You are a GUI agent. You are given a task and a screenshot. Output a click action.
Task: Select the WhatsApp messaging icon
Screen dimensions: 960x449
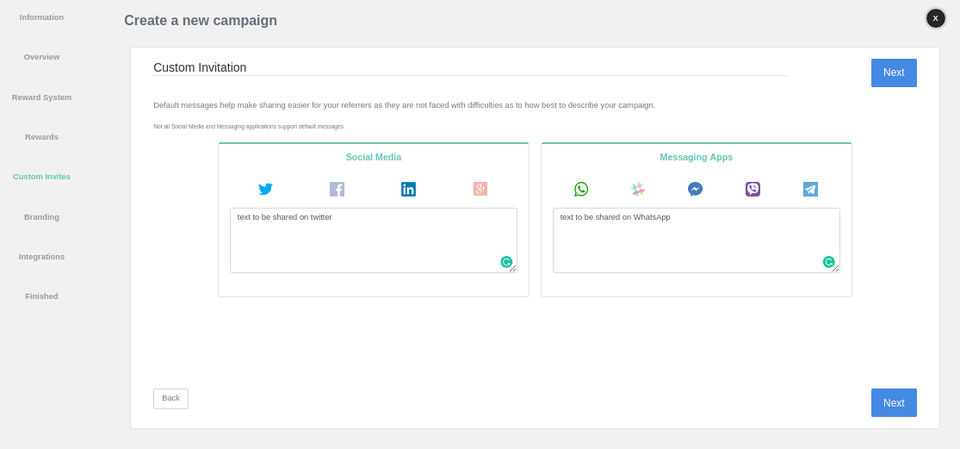(581, 189)
